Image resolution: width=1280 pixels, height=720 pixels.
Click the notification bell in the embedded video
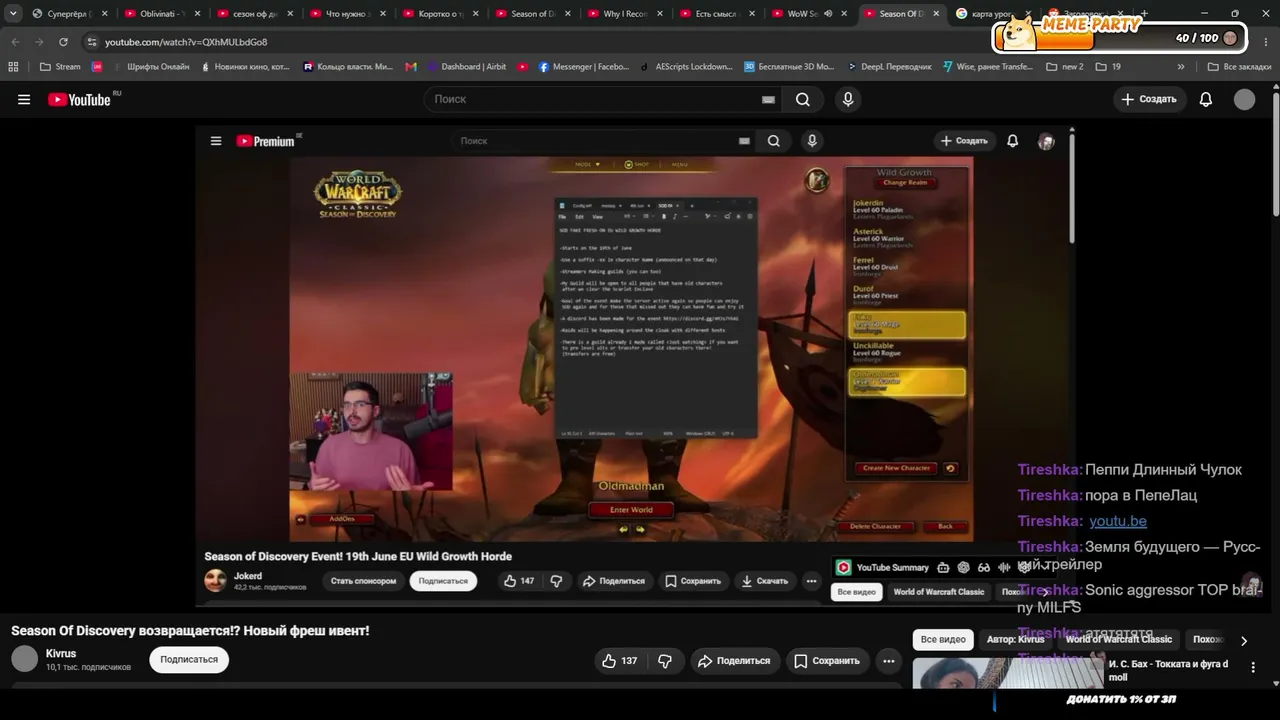pos(1012,141)
